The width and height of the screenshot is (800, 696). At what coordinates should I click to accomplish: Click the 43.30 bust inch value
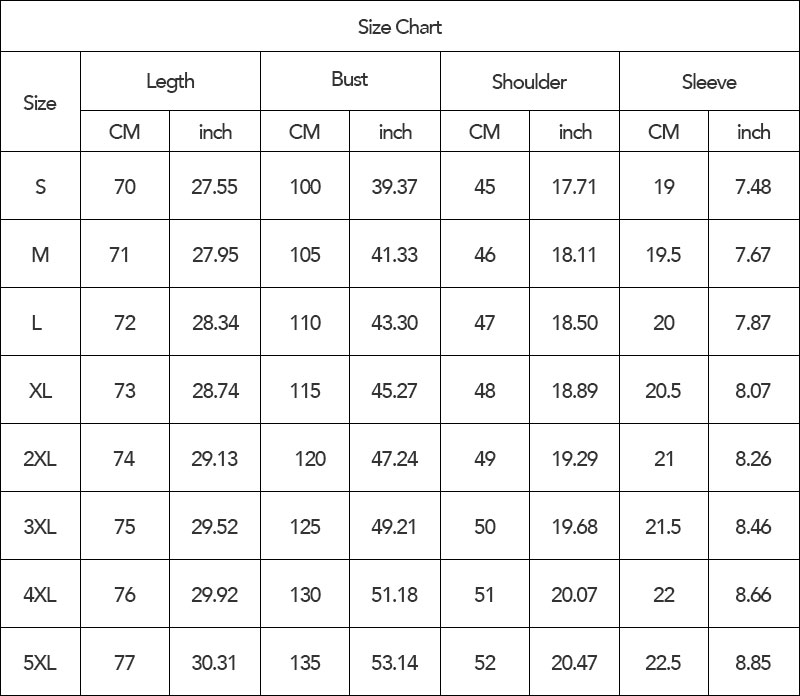pyautogui.click(x=394, y=322)
